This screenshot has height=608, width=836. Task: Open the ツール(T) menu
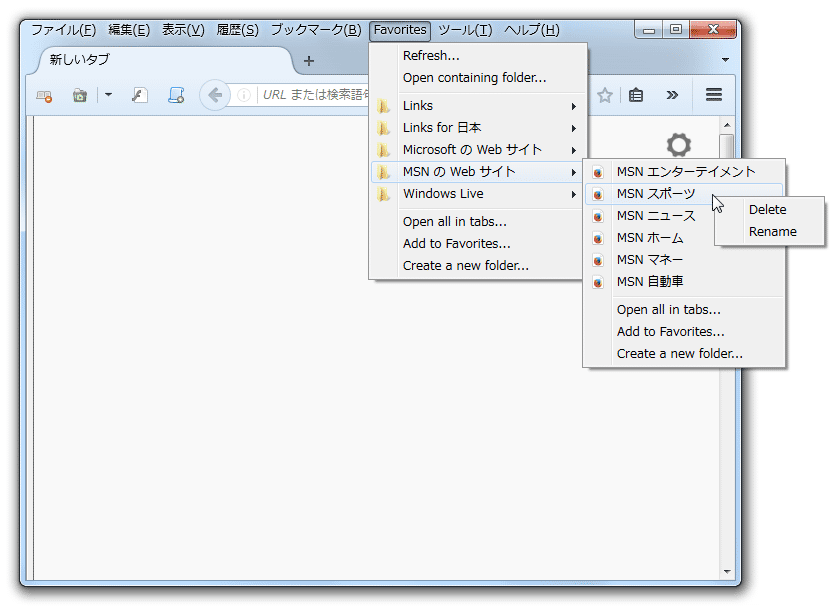tap(465, 30)
